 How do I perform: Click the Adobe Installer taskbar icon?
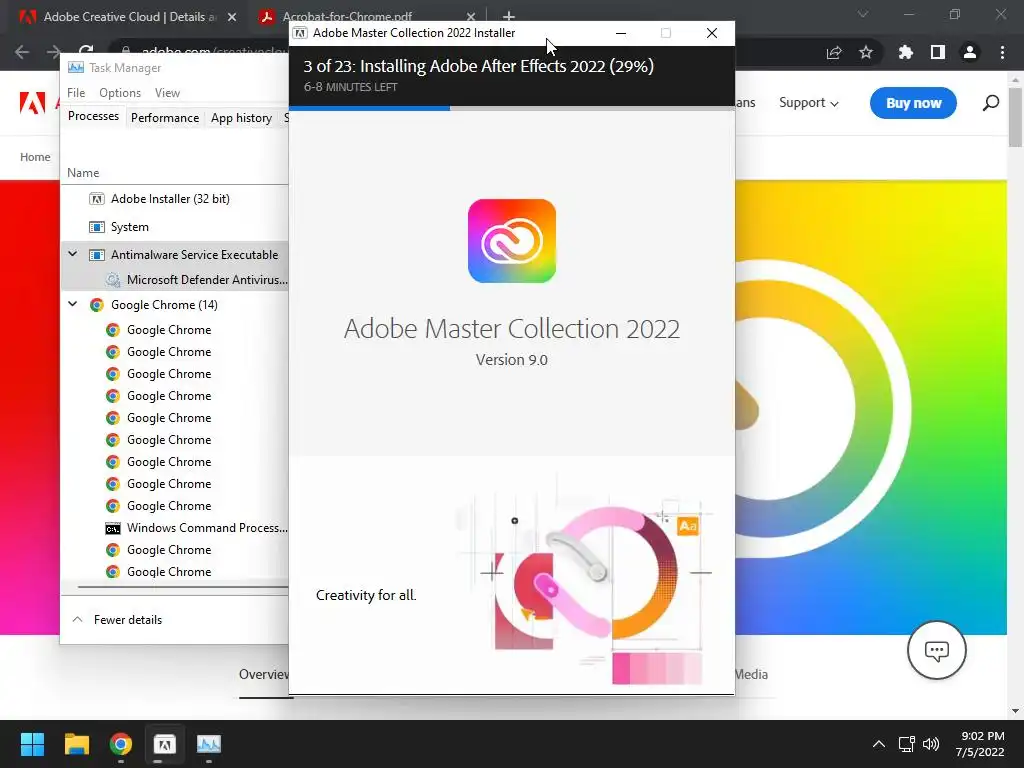165,744
